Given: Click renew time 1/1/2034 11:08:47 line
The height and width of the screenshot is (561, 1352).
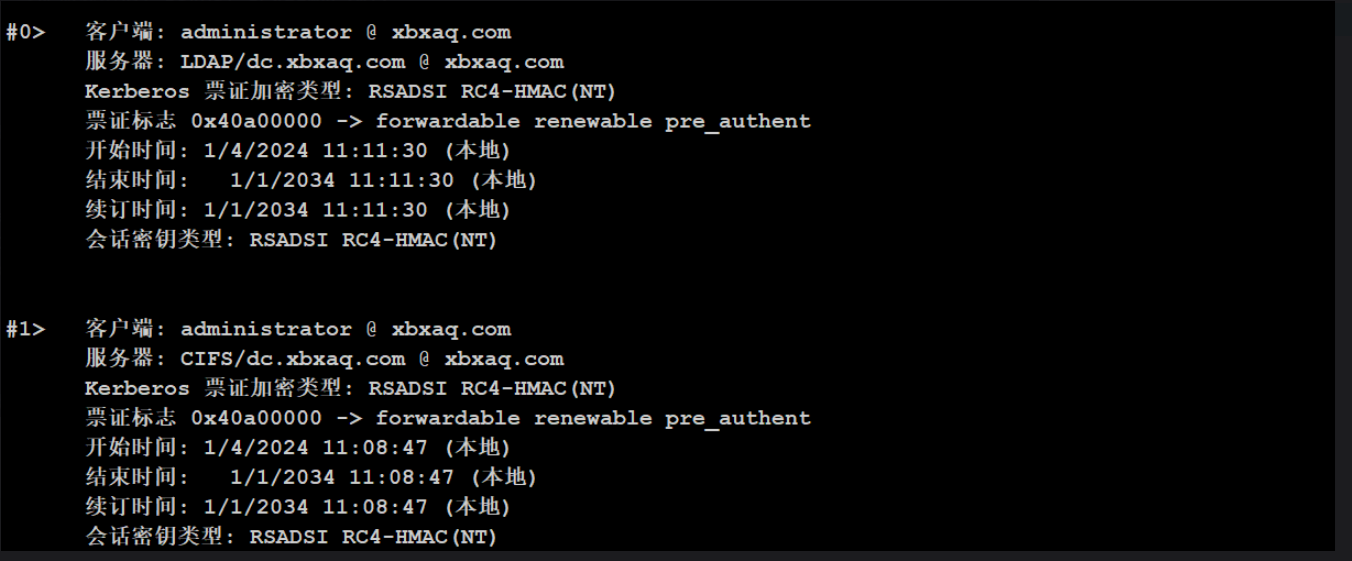Looking at the screenshot, I should click(298, 507).
